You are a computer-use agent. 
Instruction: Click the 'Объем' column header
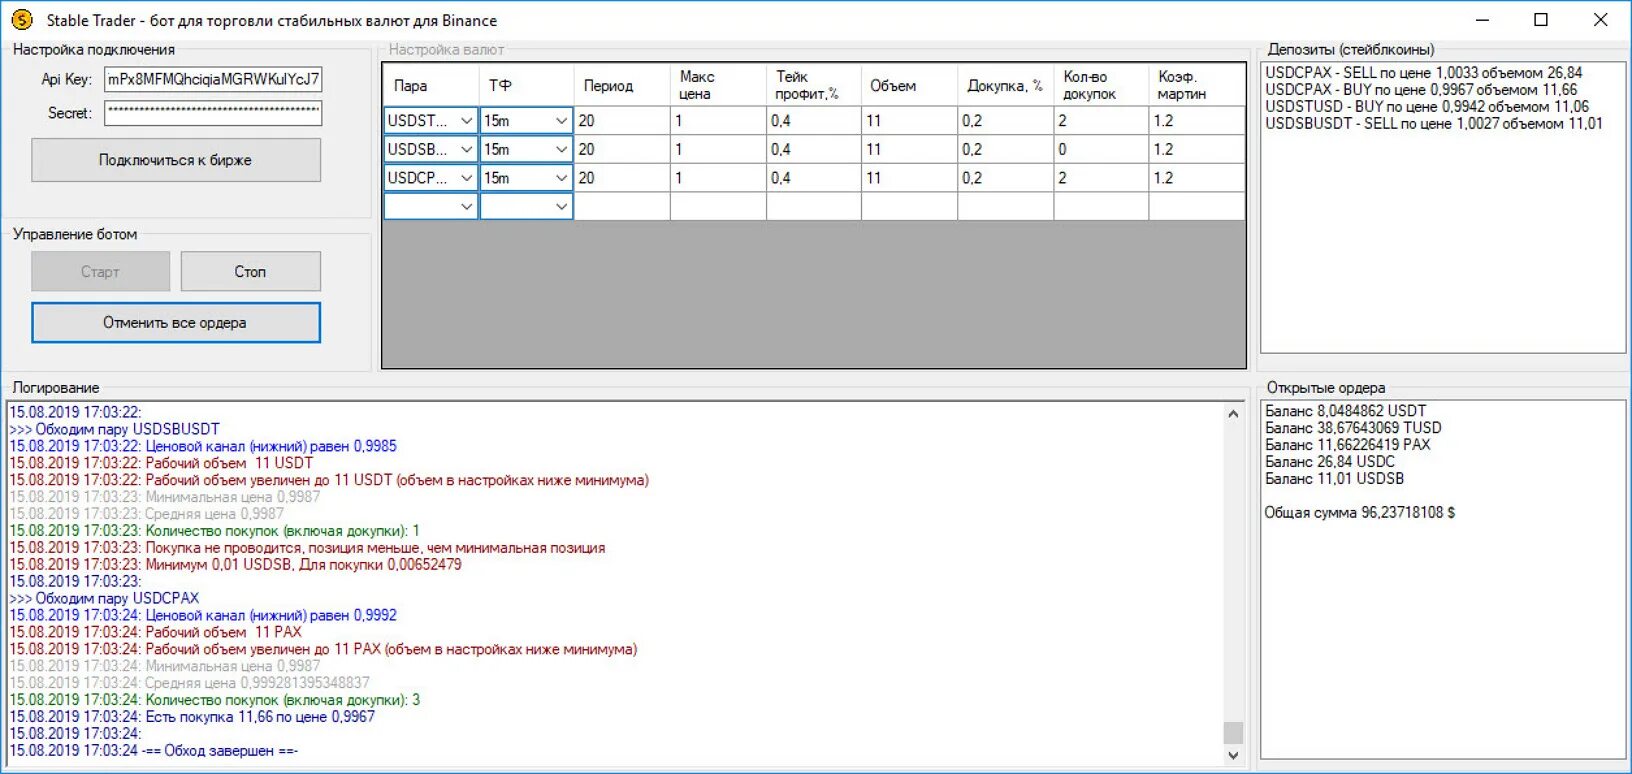(x=909, y=85)
